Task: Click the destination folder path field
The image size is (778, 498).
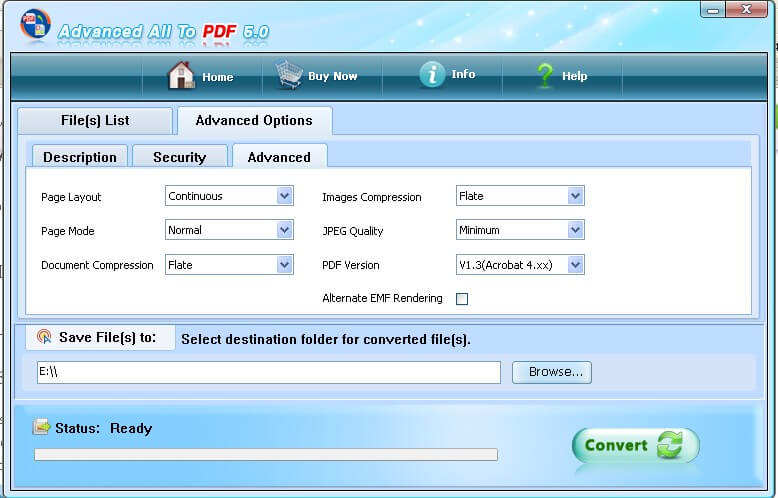Action: (x=268, y=372)
